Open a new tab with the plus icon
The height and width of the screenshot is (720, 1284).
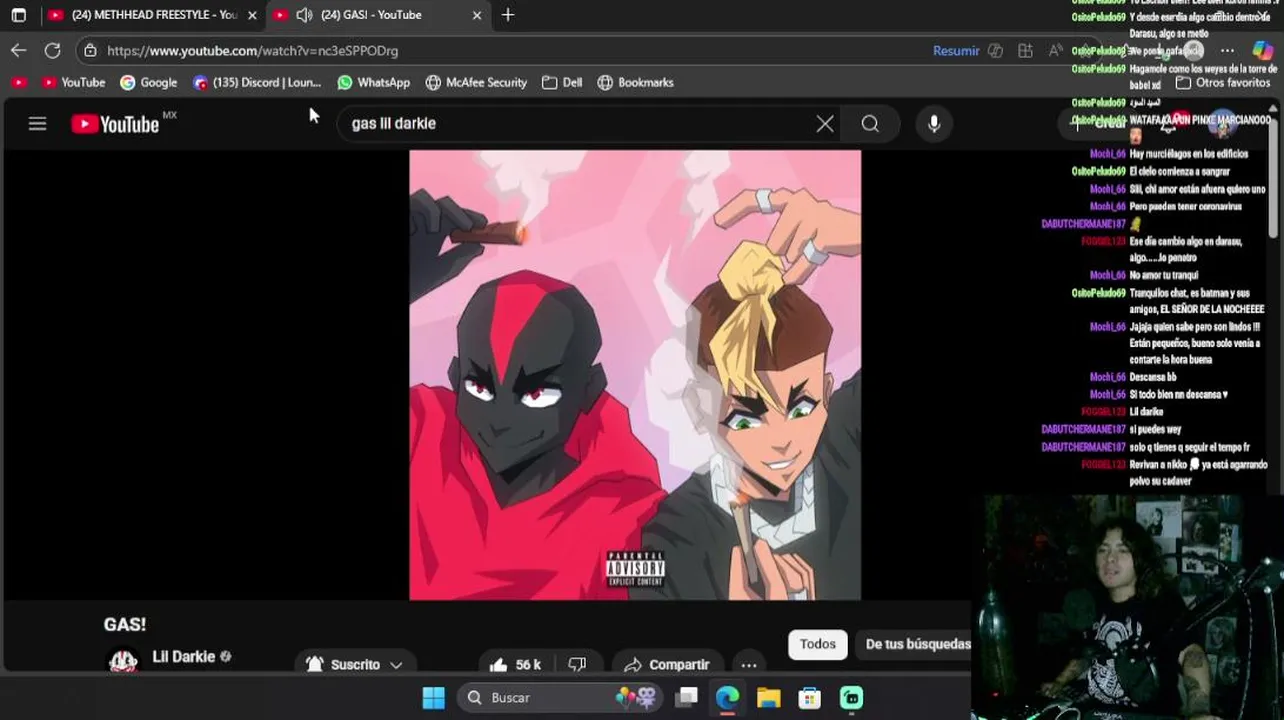(508, 15)
